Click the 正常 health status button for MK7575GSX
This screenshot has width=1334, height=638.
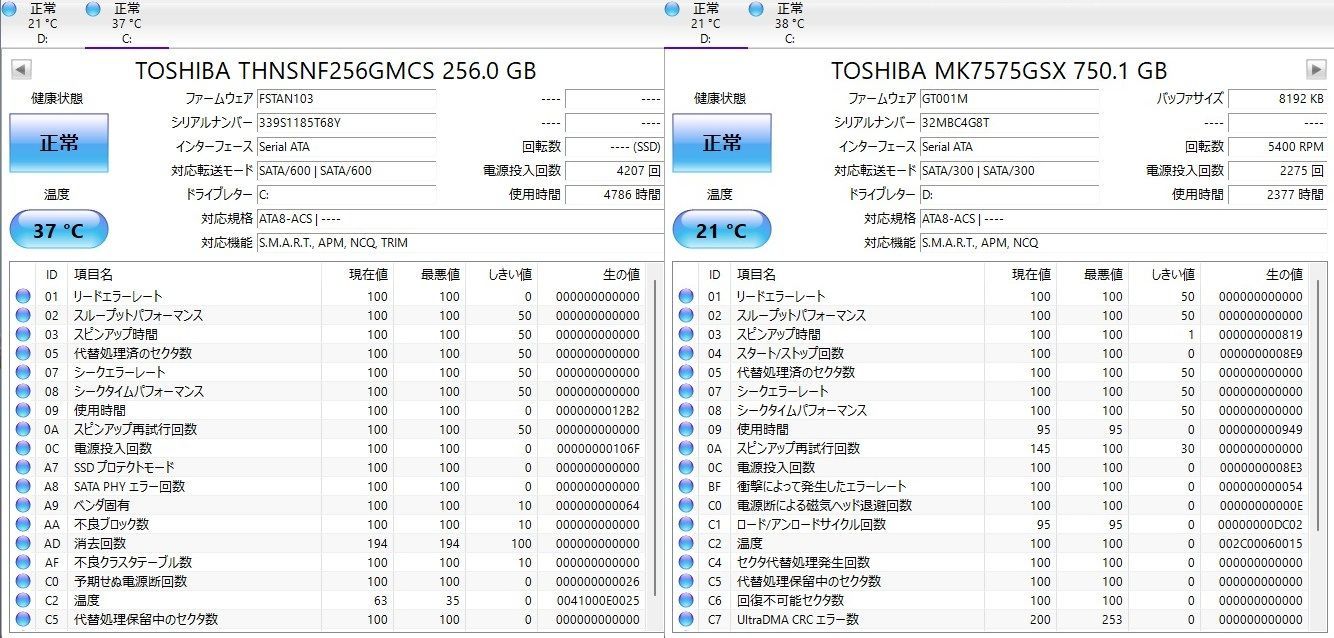click(722, 143)
